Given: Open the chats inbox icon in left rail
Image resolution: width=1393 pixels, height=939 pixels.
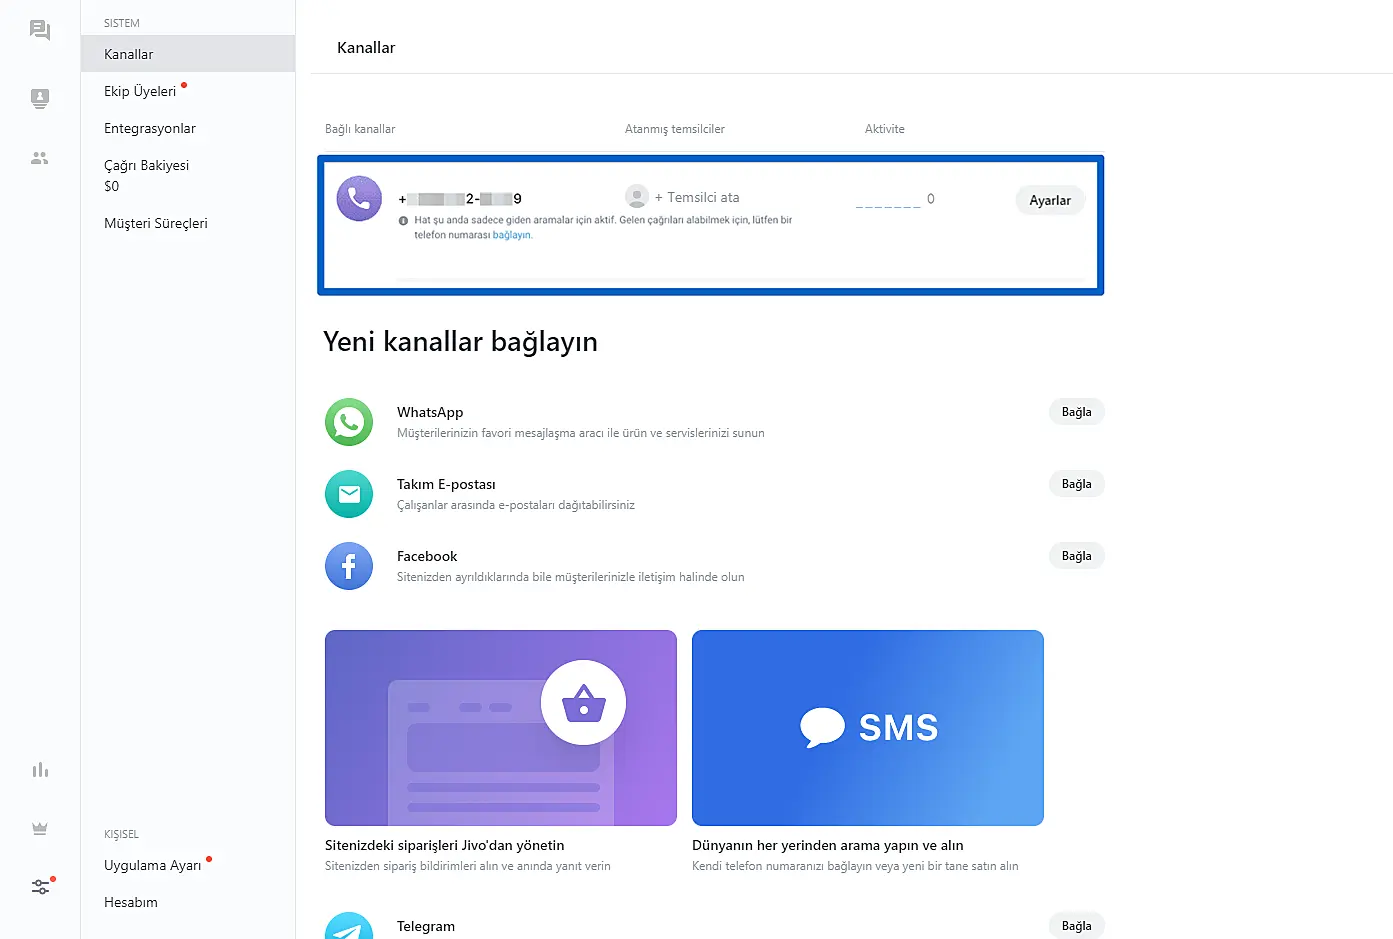Looking at the screenshot, I should (x=40, y=30).
